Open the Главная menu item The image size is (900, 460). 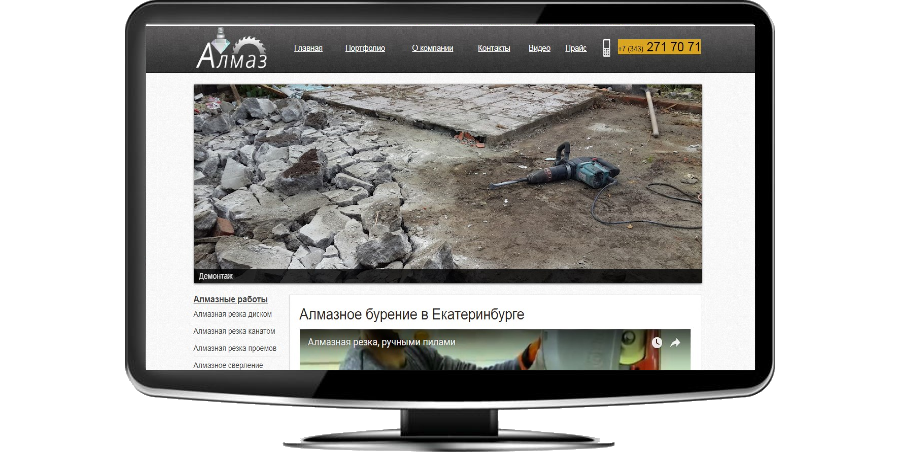pyautogui.click(x=308, y=48)
